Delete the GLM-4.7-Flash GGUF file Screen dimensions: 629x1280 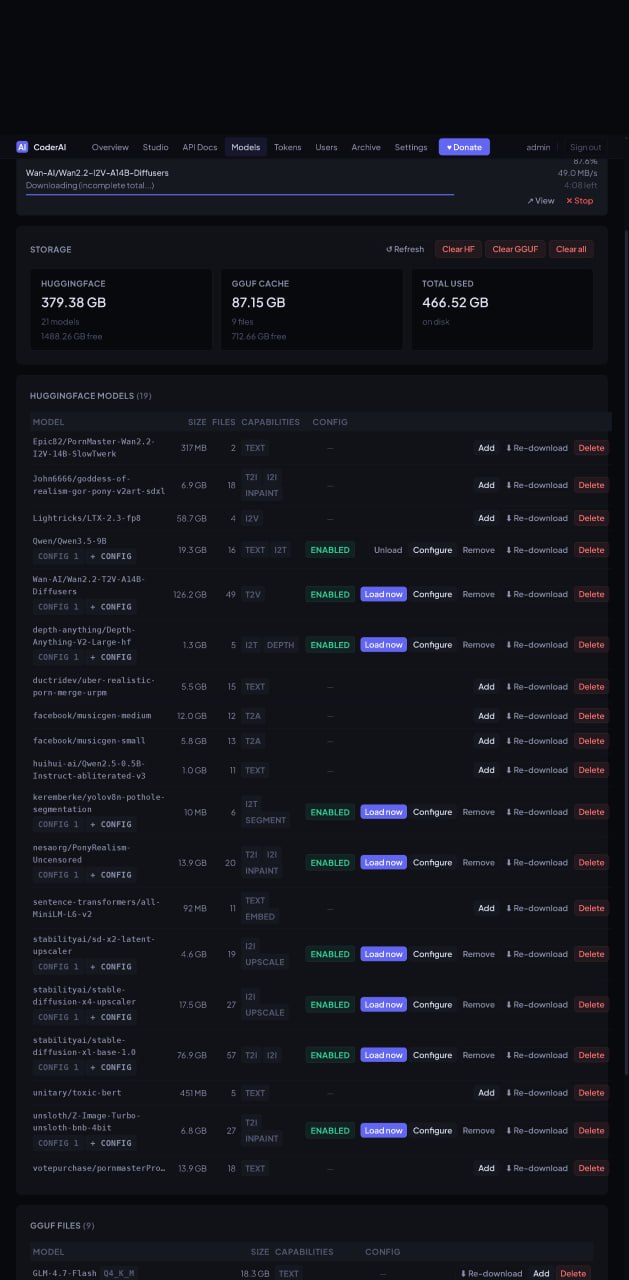pos(573,1273)
